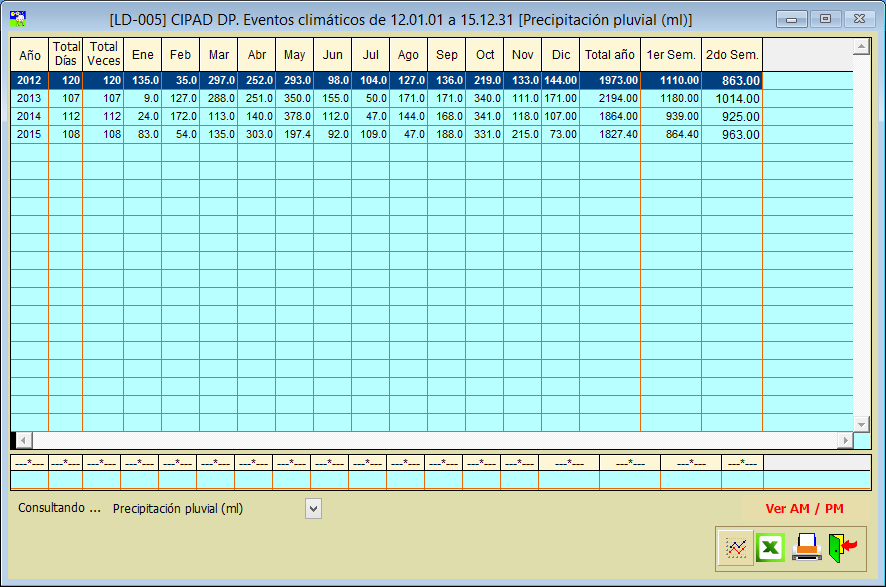The width and height of the screenshot is (886, 587).
Task: Print the precipitation report
Action: point(806,548)
